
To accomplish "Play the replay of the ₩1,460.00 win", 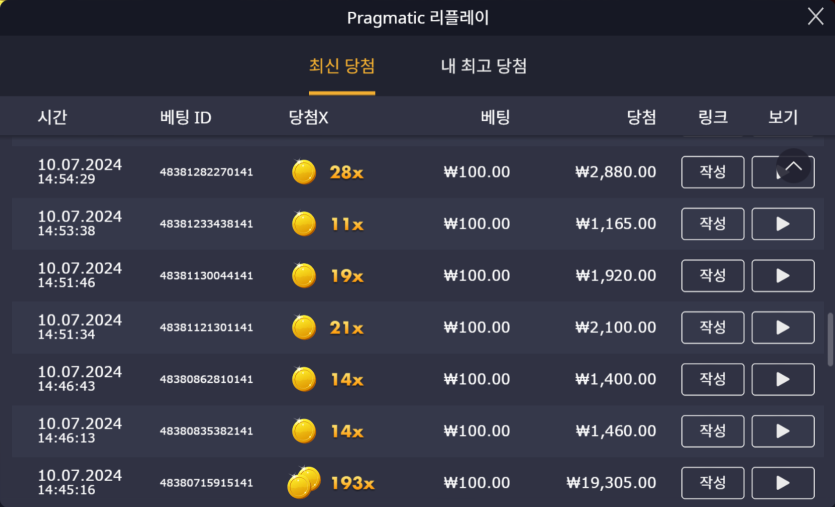I will click(x=782, y=432).
